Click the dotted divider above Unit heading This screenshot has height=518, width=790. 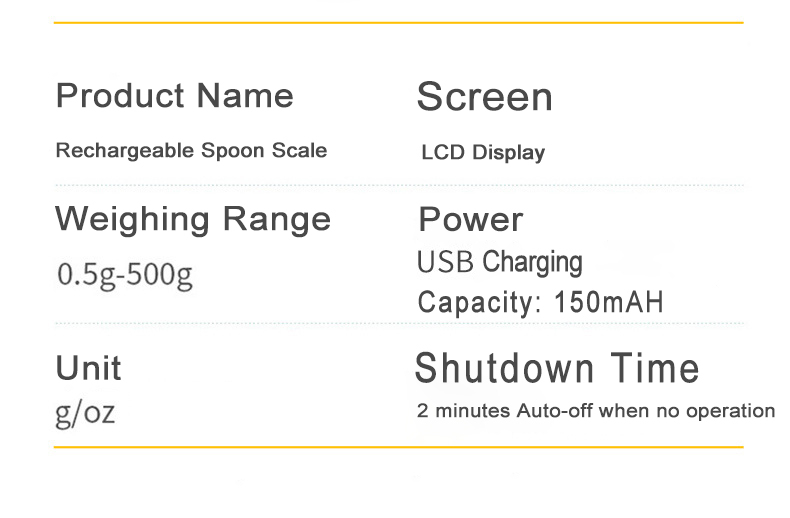click(398, 323)
